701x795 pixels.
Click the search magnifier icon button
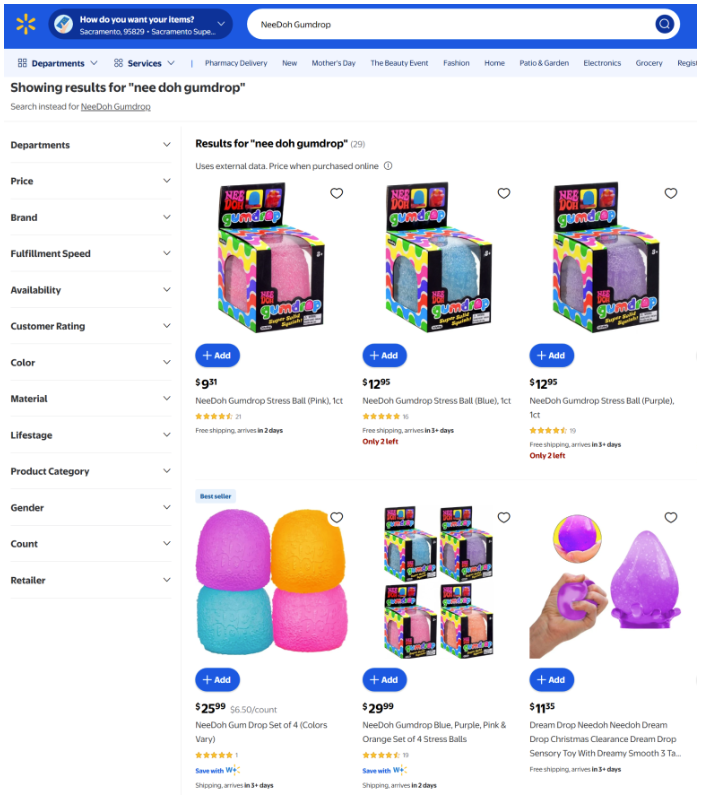[x=665, y=24]
